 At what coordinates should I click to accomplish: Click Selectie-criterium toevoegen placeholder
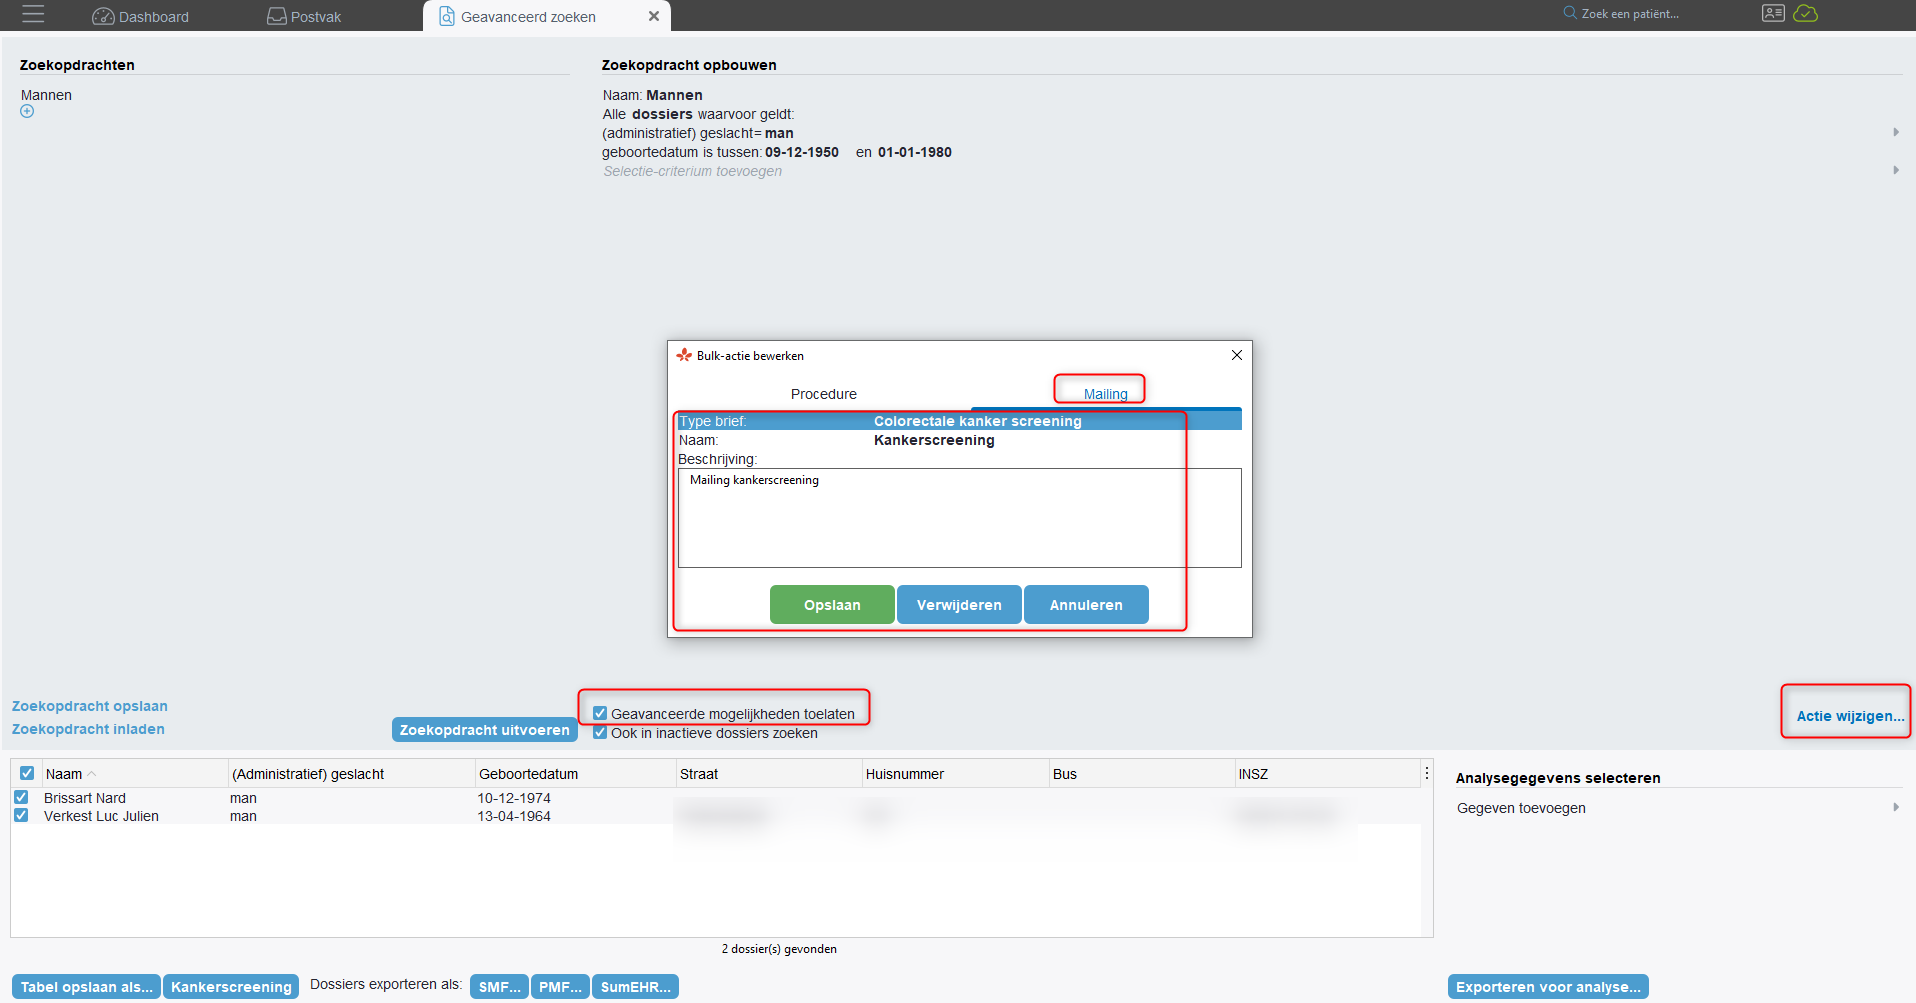pos(693,171)
